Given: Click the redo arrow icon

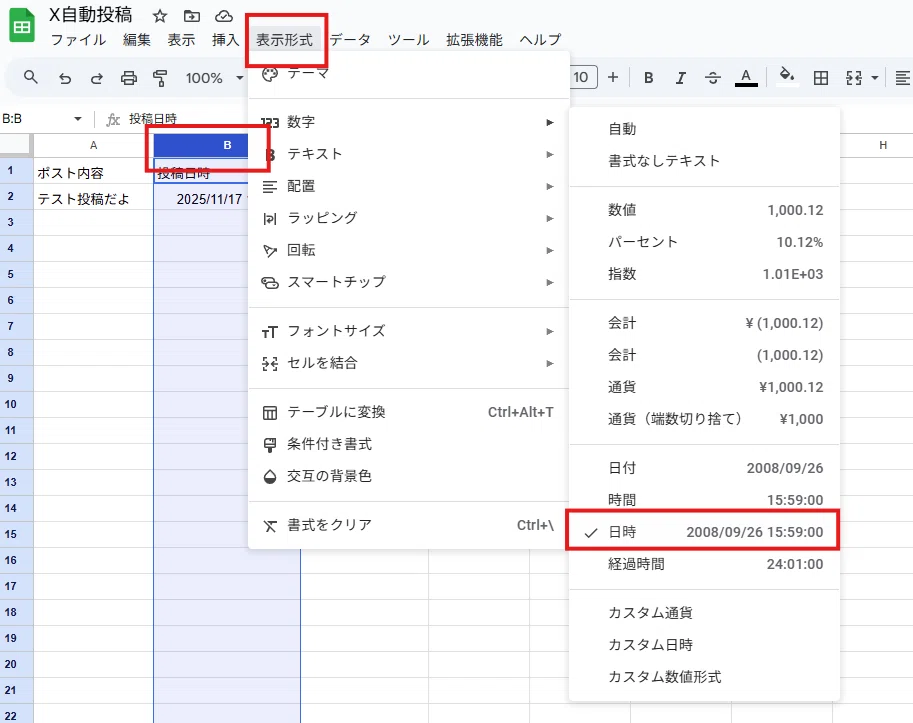Looking at the screenshot, I should pos(97,78).
